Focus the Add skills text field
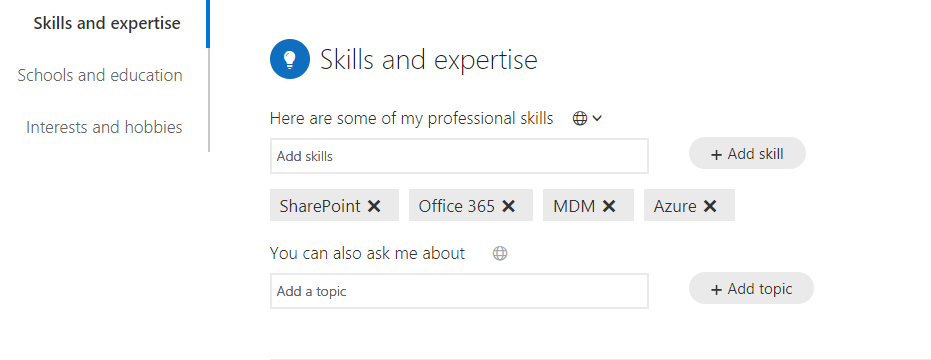The height and width of the screenshot is (360, 931). coord(459,156)
